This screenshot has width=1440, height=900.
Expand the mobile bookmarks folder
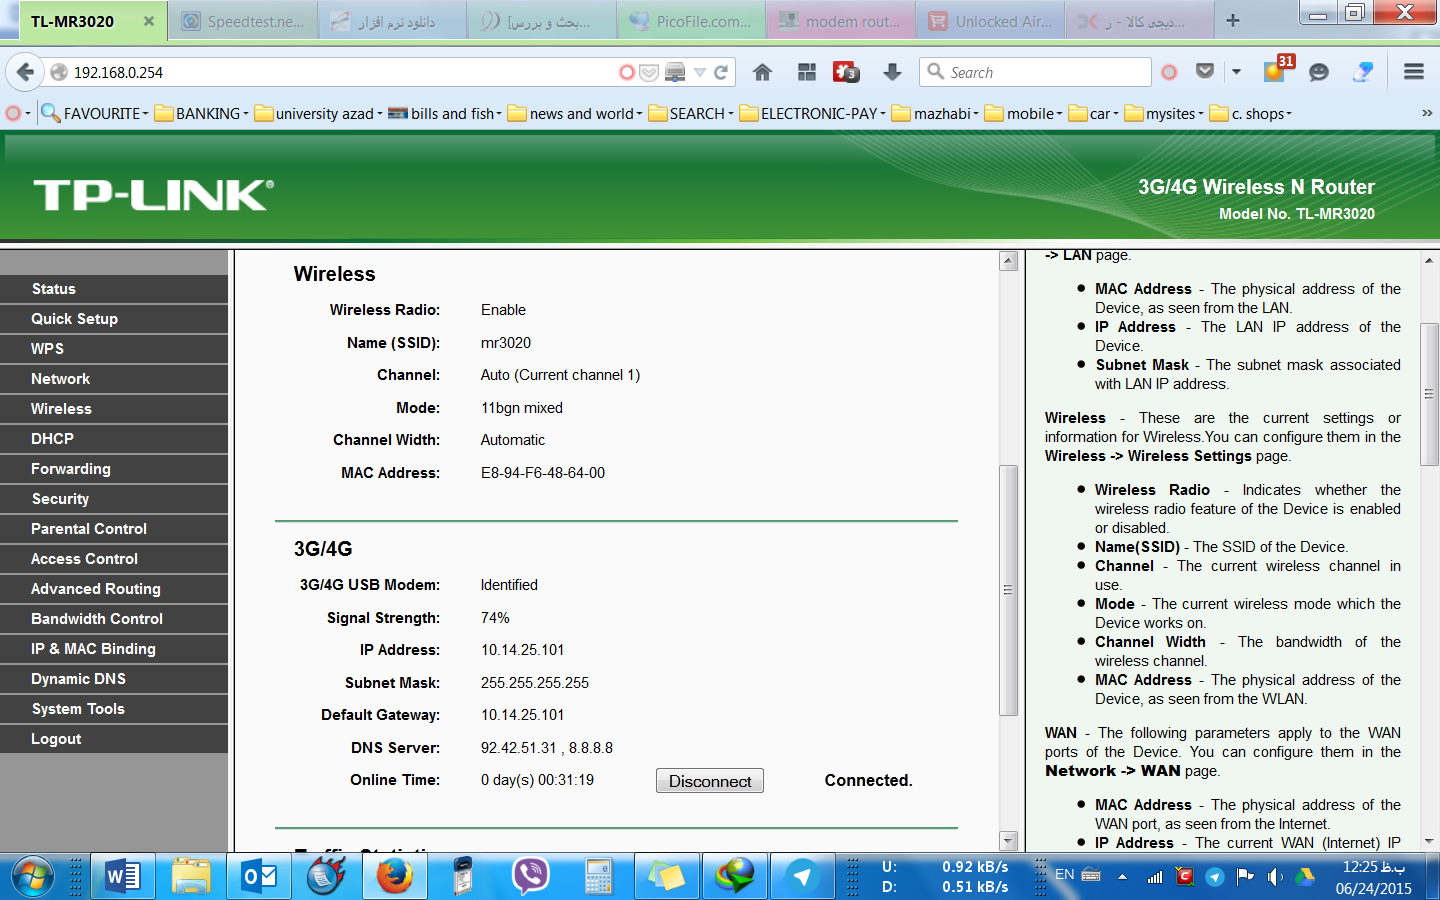(1024, 113)
